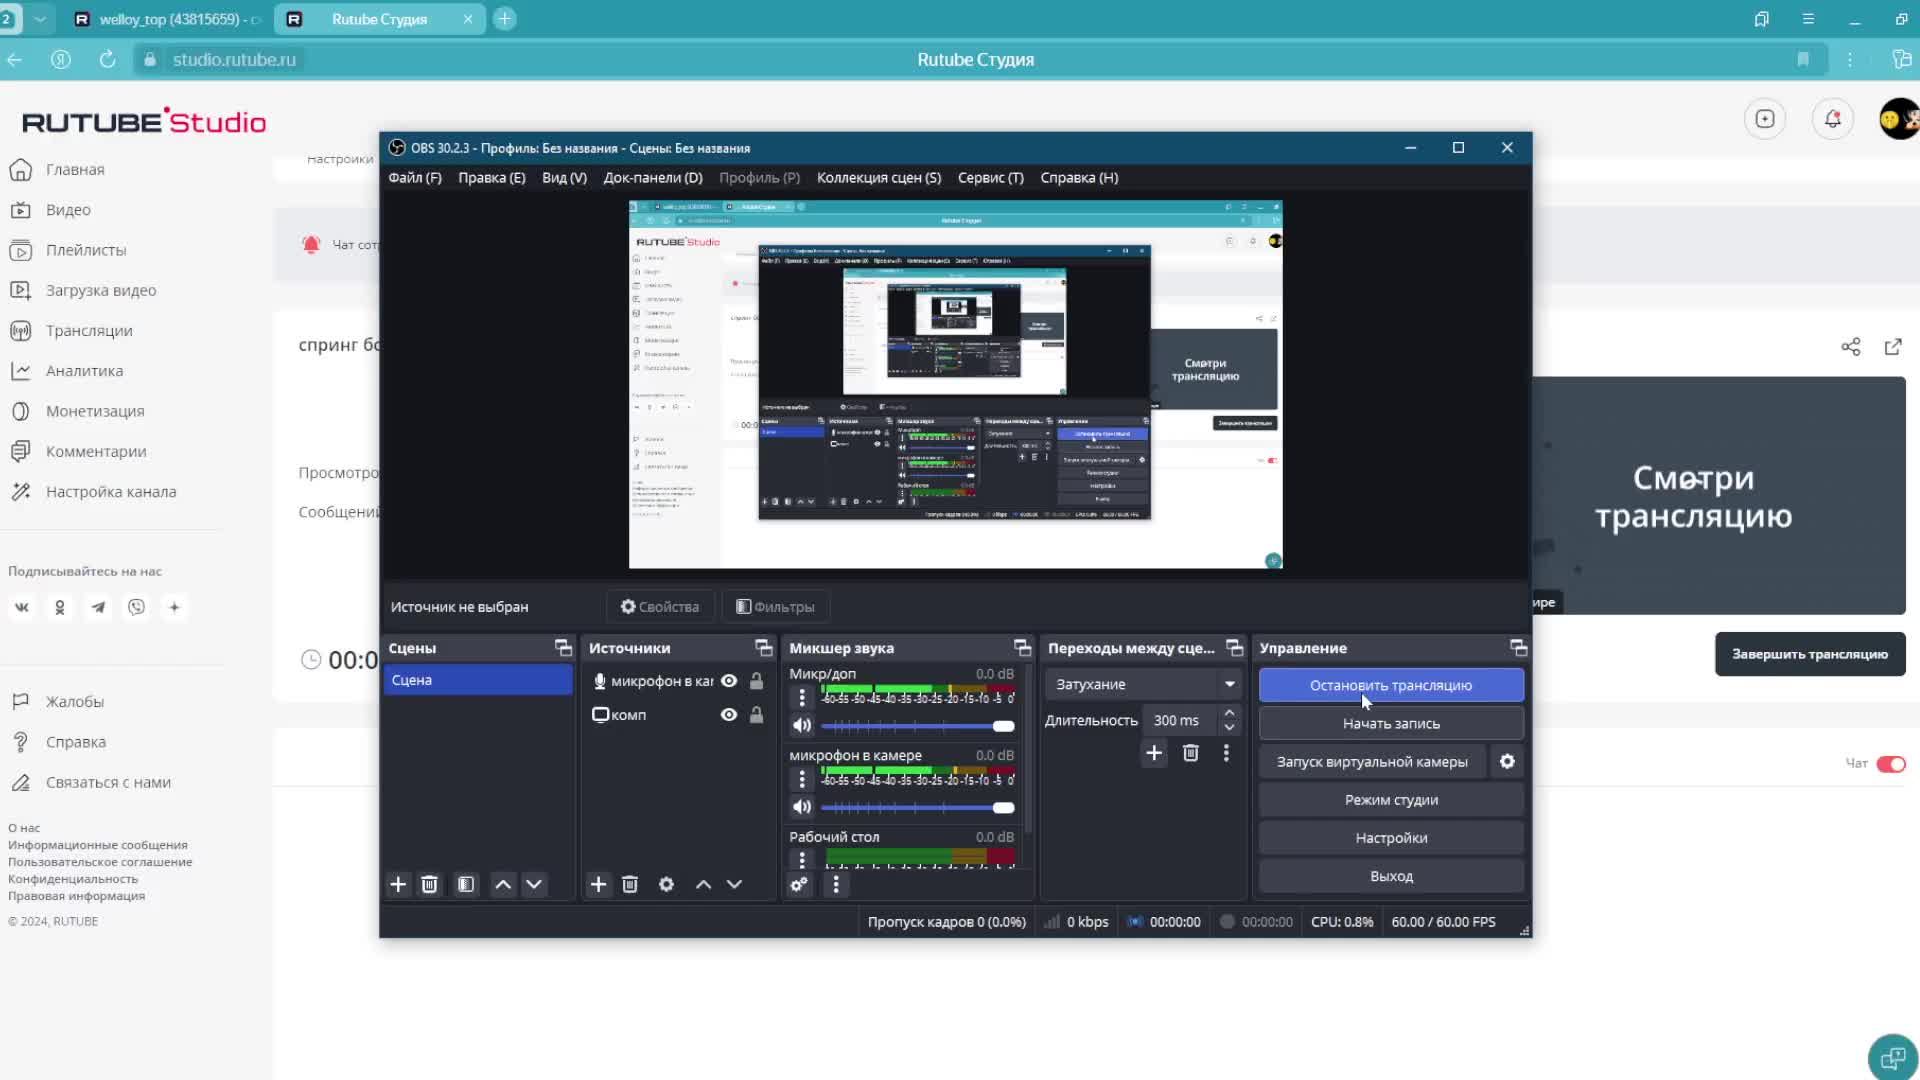The height and width of the screenshot is (1080, 1920).
Task: Open Микр/доп three-dot options menu
Action: [801, 698]
